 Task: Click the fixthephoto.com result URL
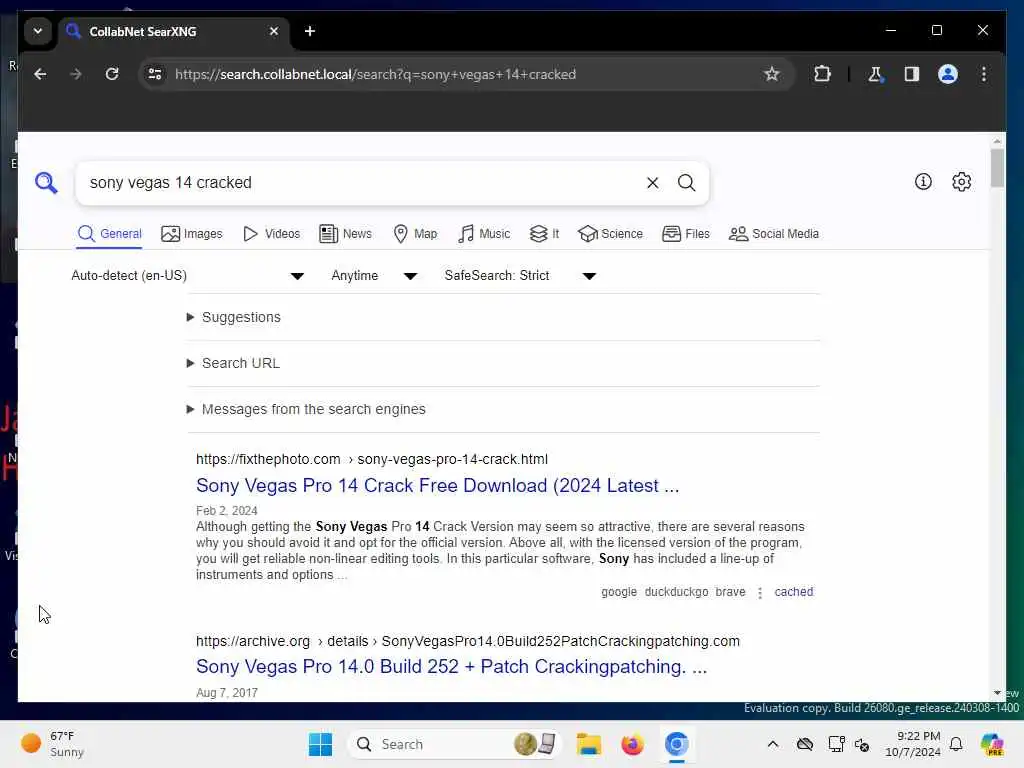tap(372, 459)
